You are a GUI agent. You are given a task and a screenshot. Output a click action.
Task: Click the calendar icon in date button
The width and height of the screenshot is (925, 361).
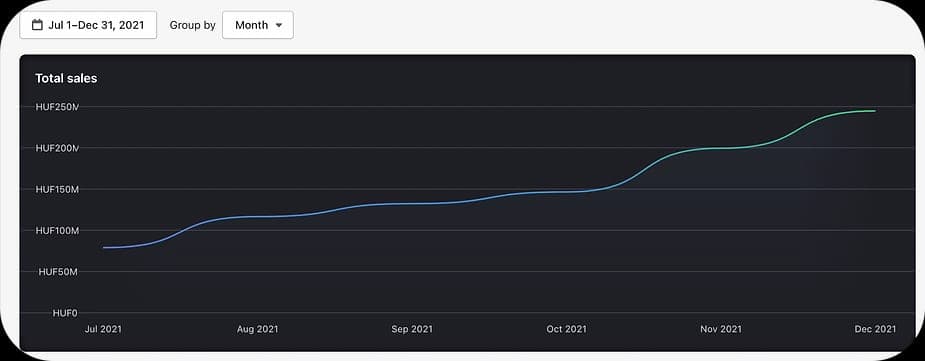[37, 25]
